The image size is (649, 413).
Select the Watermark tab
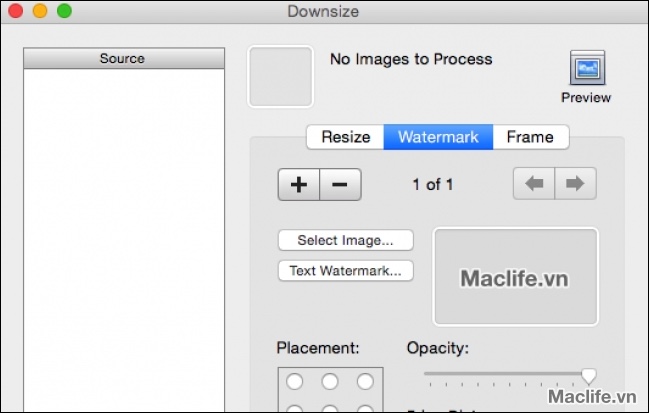(x=438, y=137)
